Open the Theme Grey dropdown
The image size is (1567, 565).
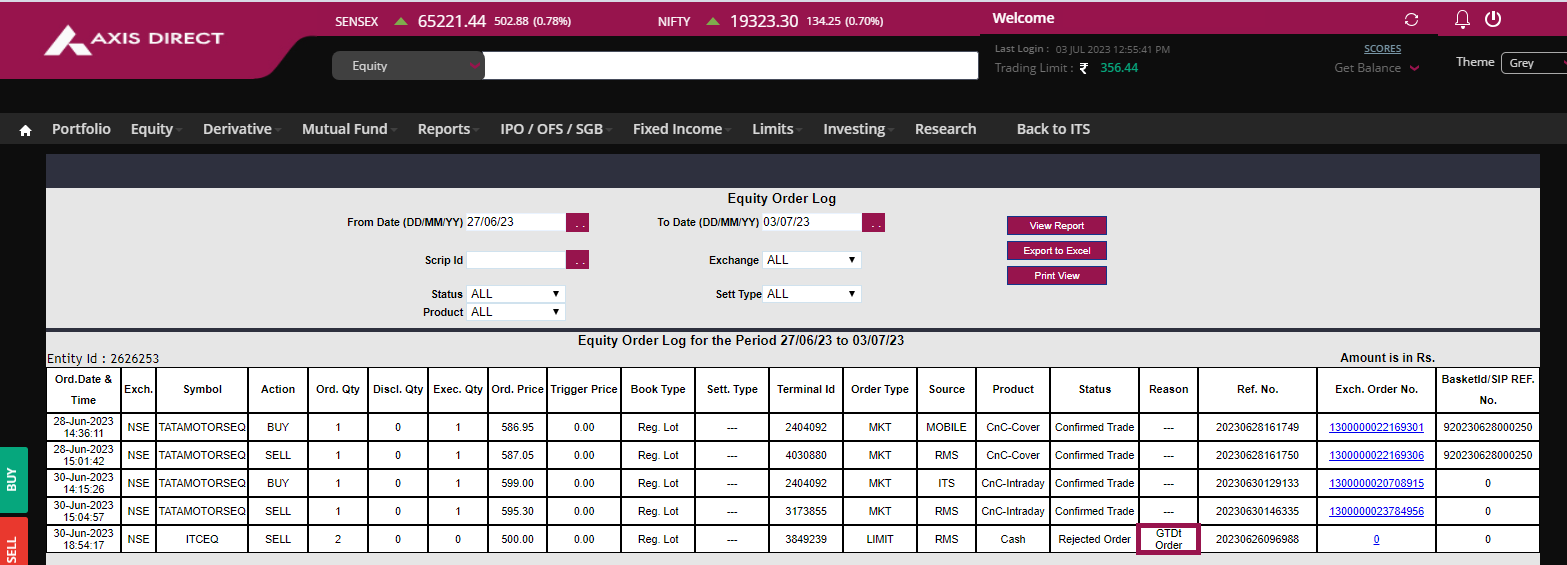tap(1533, 63)
